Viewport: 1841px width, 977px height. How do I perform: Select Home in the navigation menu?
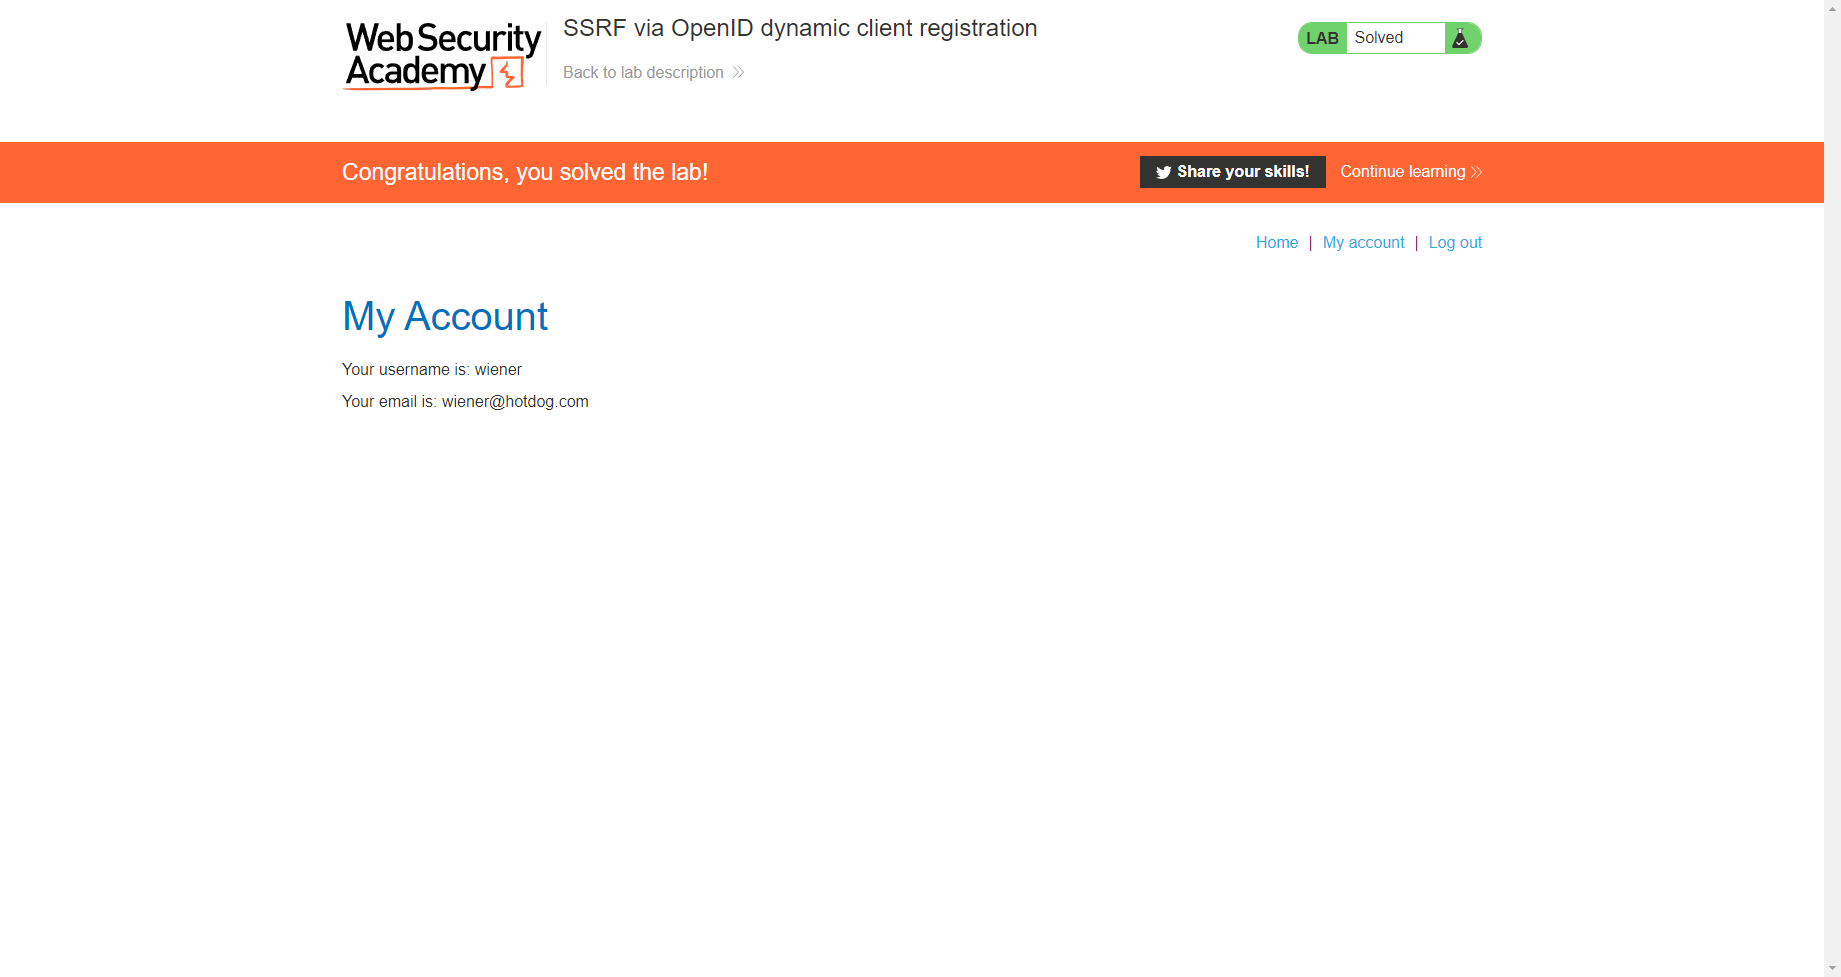1276,242
